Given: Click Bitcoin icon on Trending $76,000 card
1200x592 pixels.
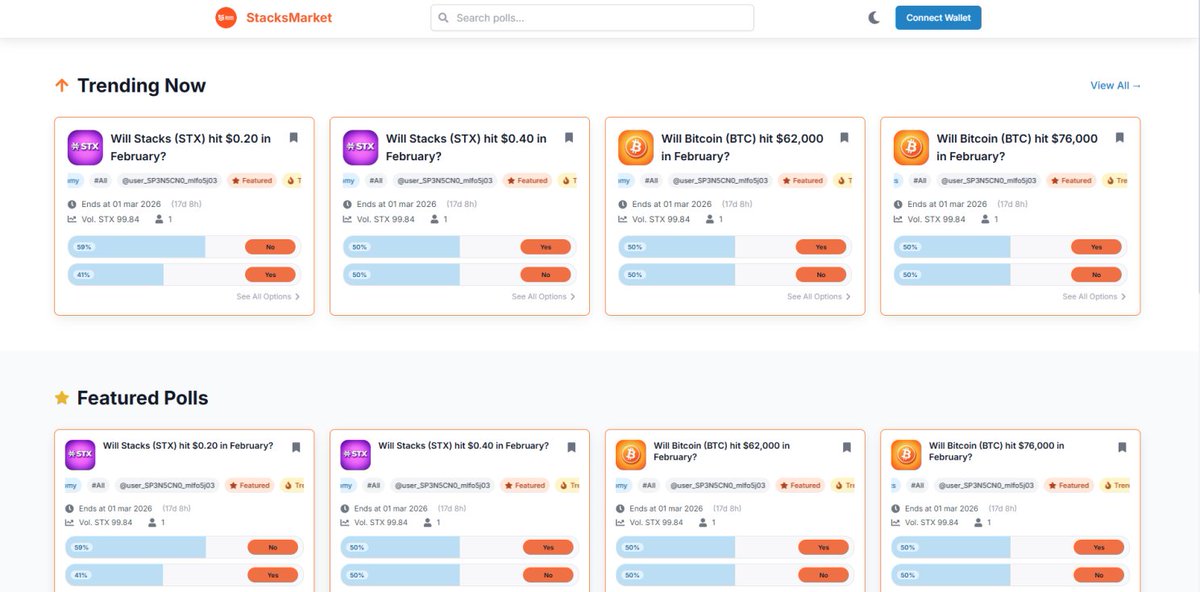Looking at the screenshot, I should click(911, 147).
